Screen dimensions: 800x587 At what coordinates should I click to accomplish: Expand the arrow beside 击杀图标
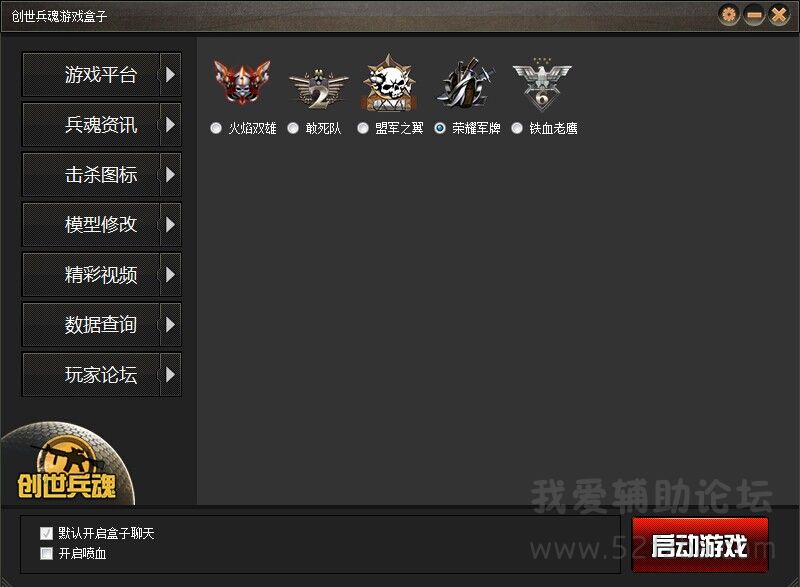[x=170, y=174]
